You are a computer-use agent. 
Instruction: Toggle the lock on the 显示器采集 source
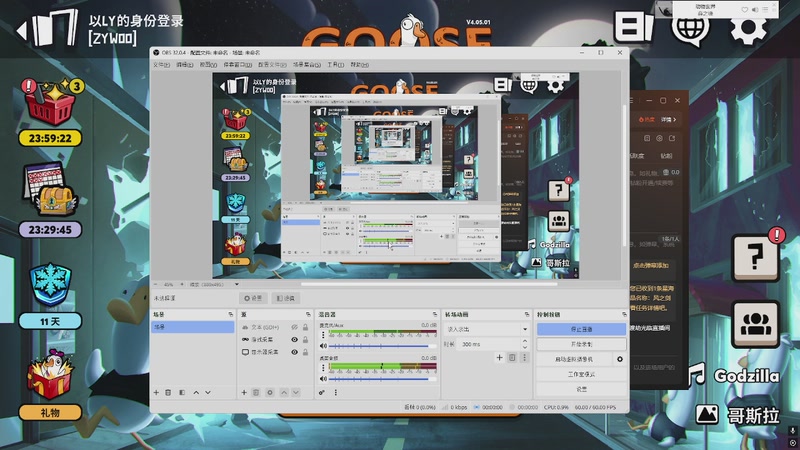point(306,352)
